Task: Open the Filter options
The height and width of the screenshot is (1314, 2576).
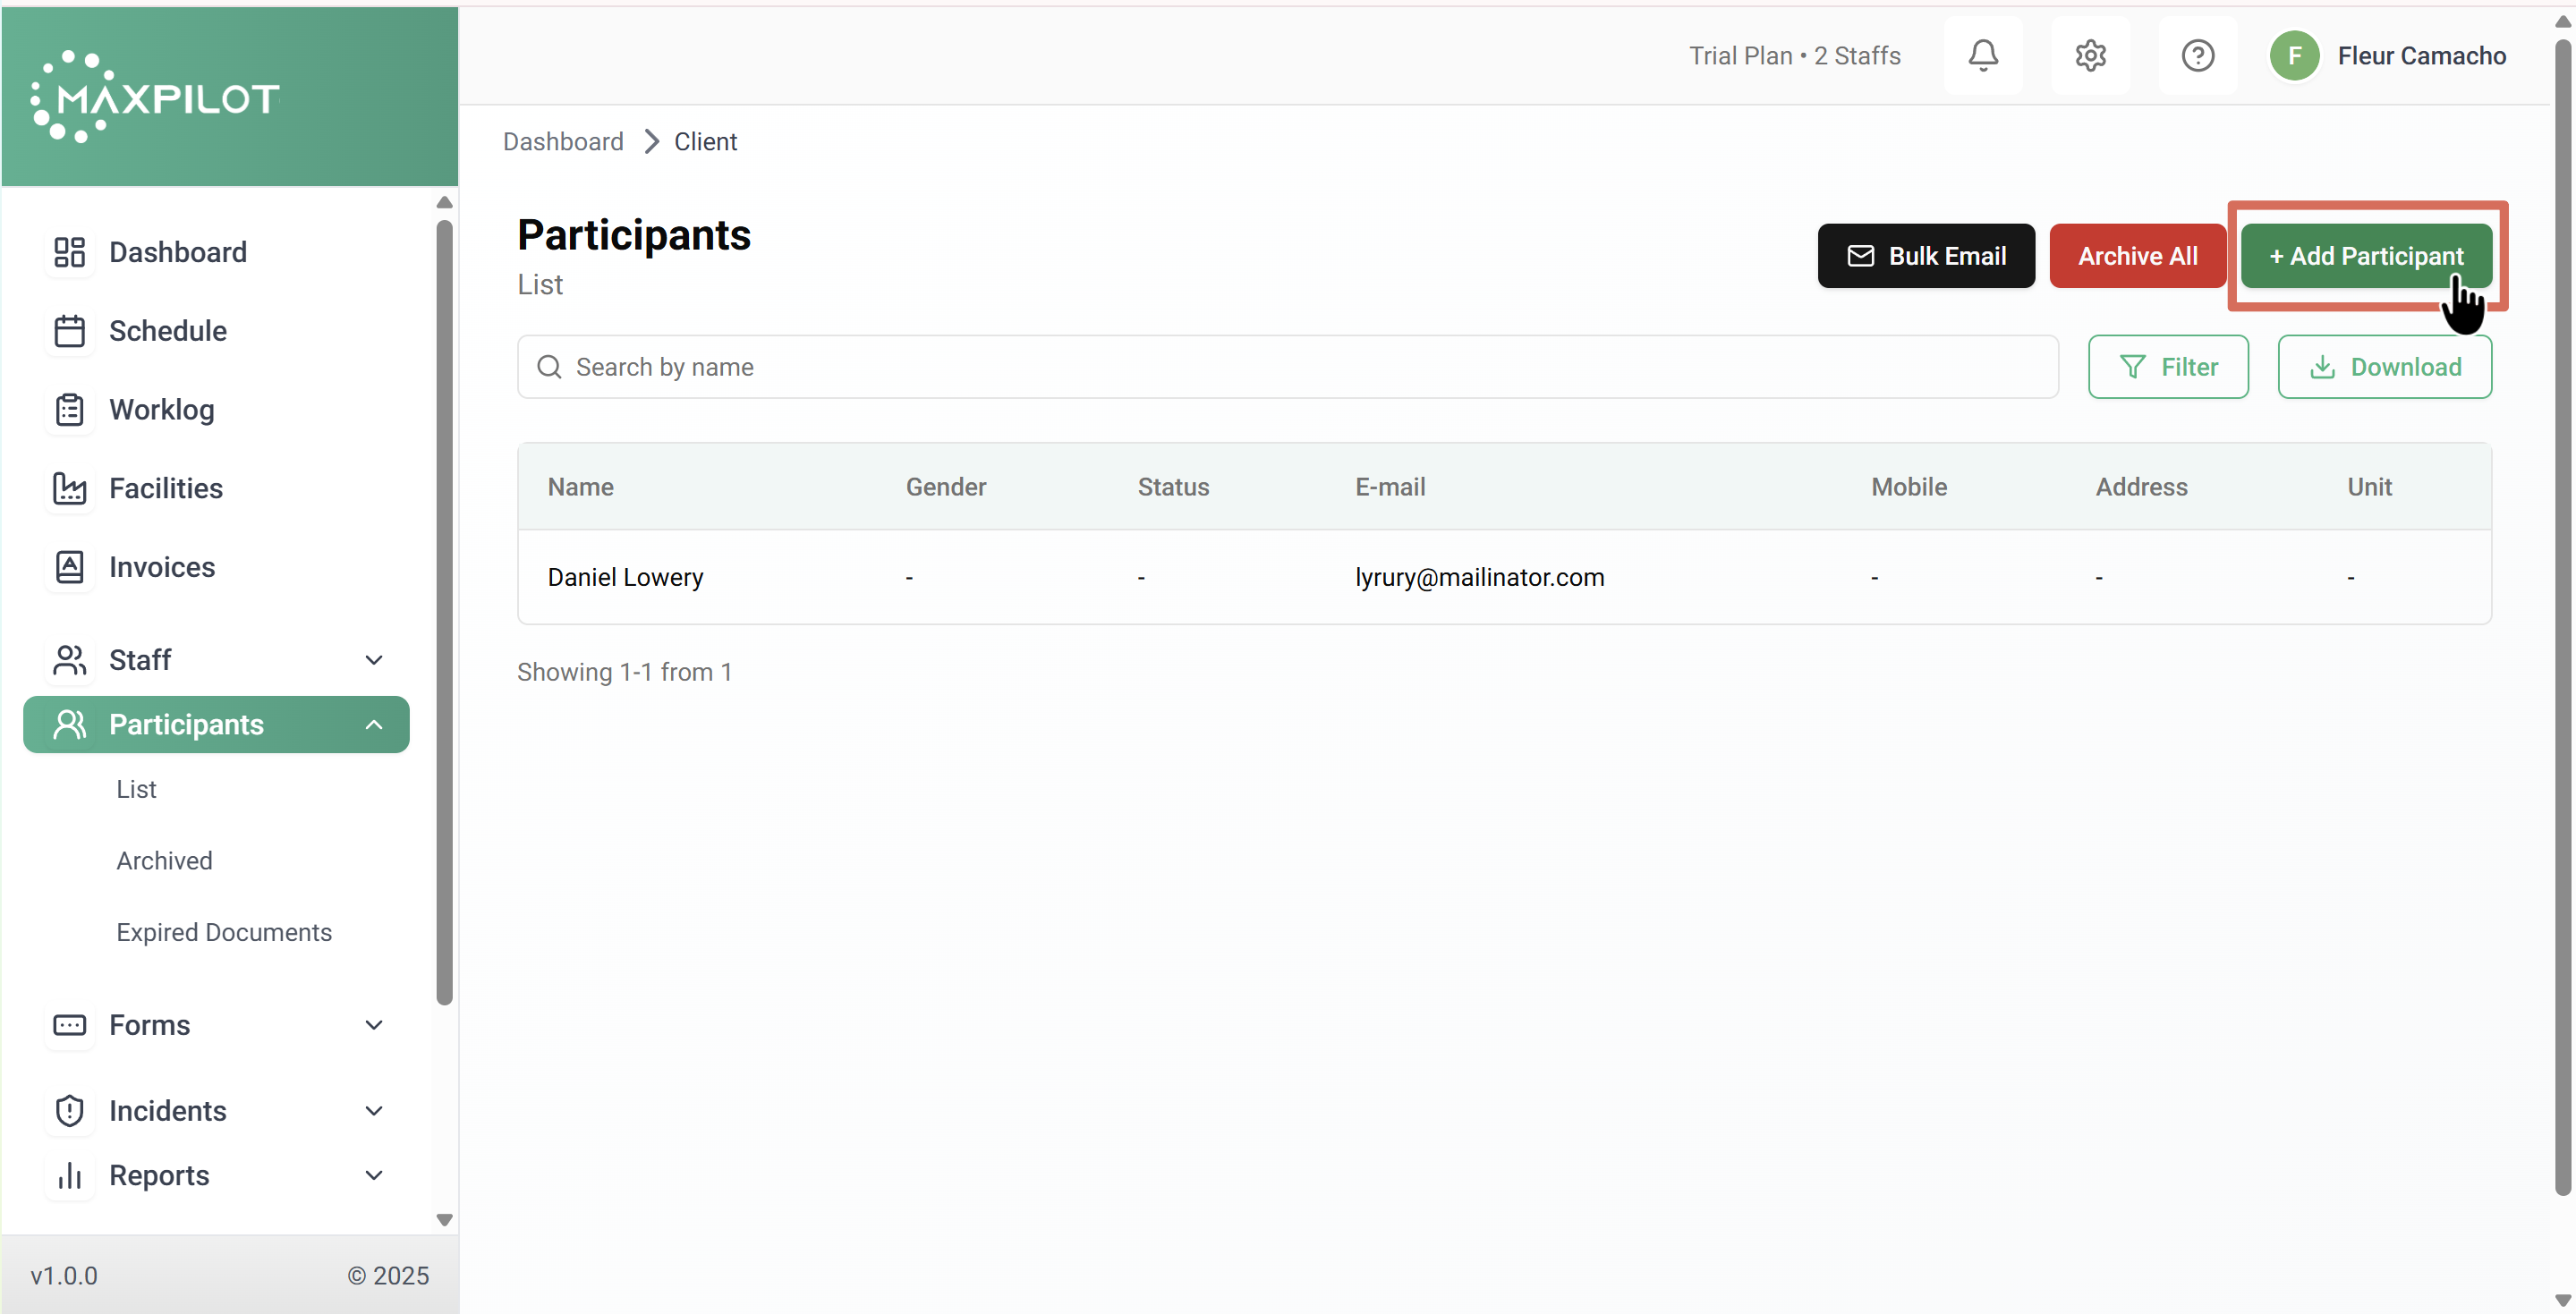Action: pyautogui.click(x=2167, y=367)
